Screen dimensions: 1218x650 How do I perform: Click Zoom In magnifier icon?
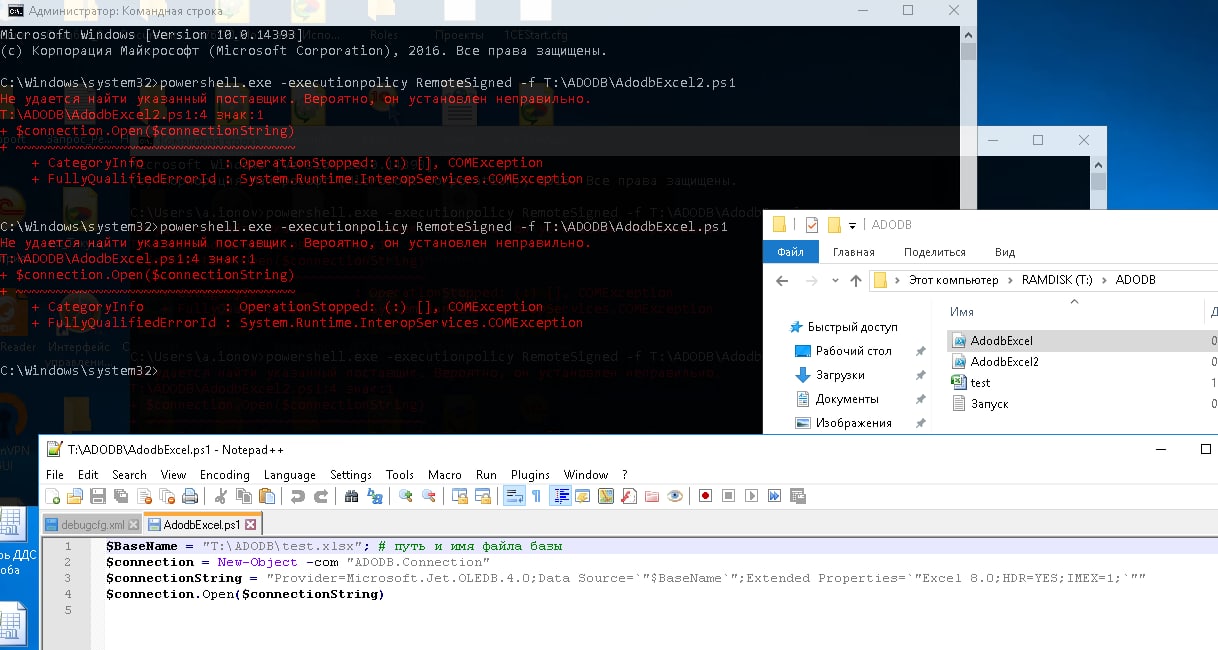405,496
